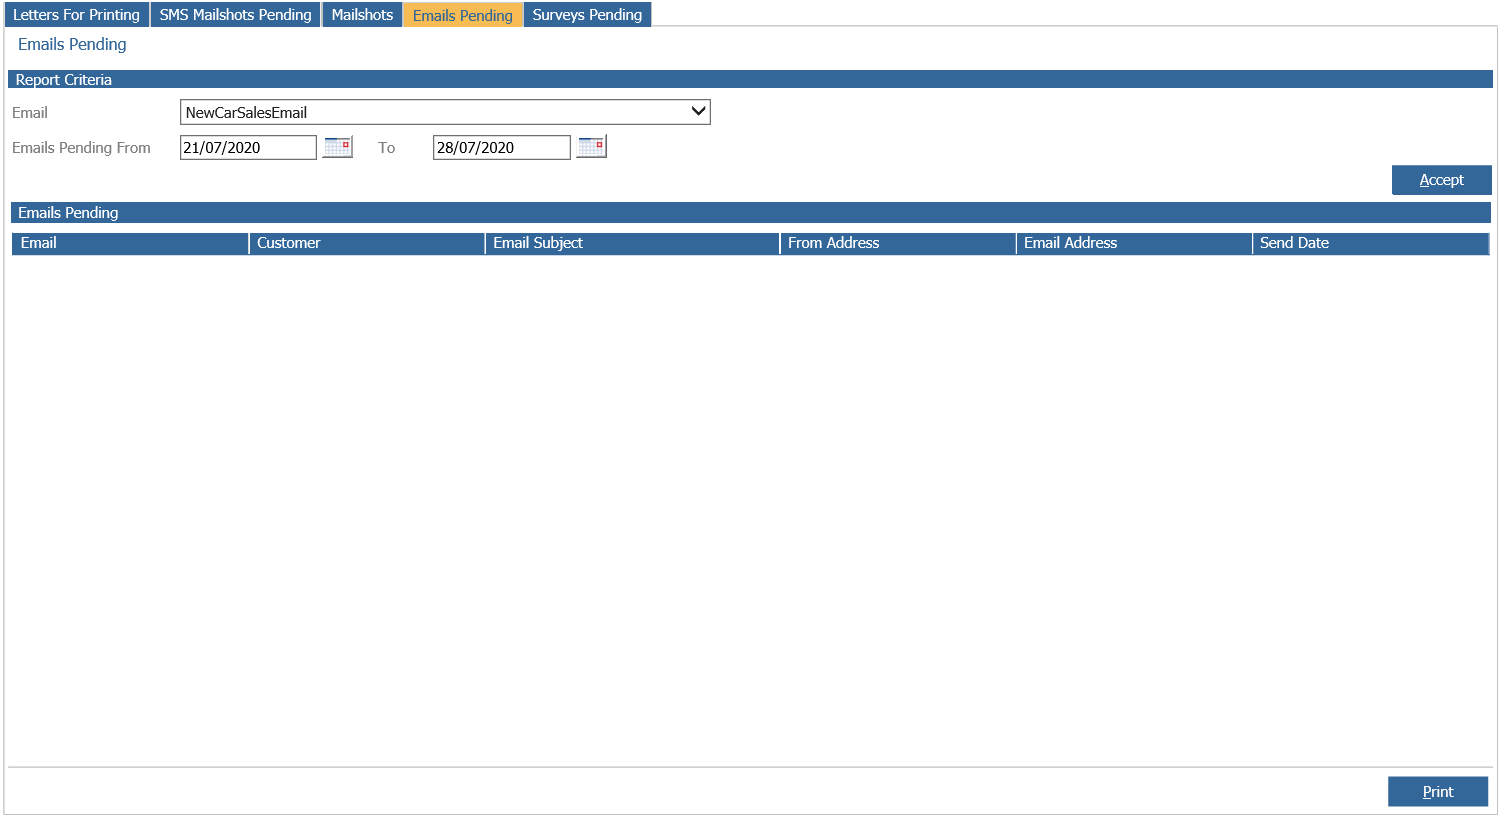This screenshot has height=819, width=1502.
Task: Sort by the Email Address column header
Action: tap(1134, 243)
